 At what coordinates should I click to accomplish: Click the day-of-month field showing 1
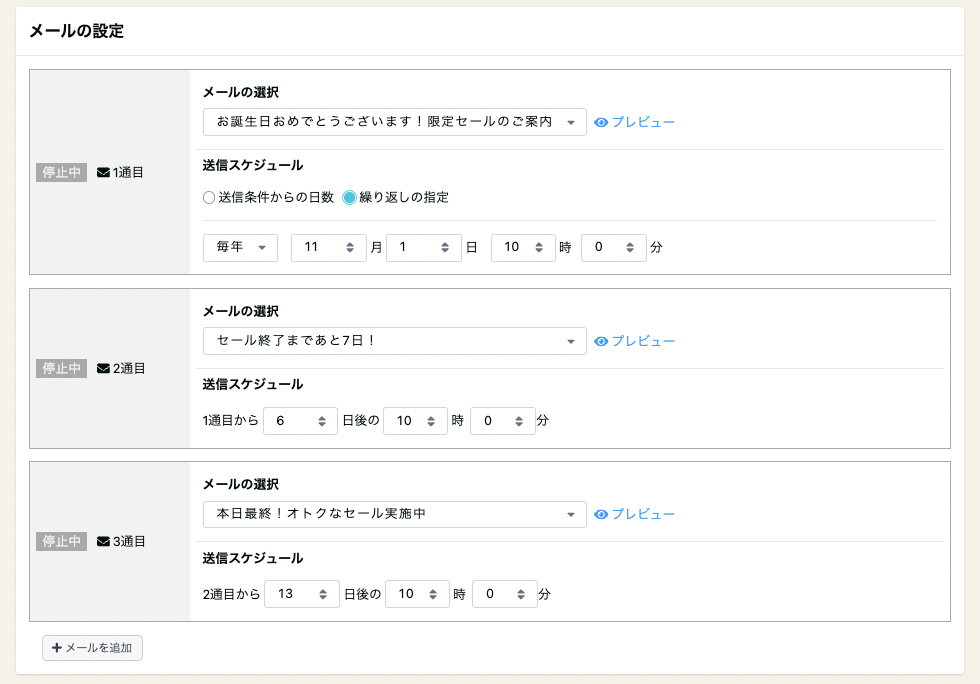(x=423, y=247)
